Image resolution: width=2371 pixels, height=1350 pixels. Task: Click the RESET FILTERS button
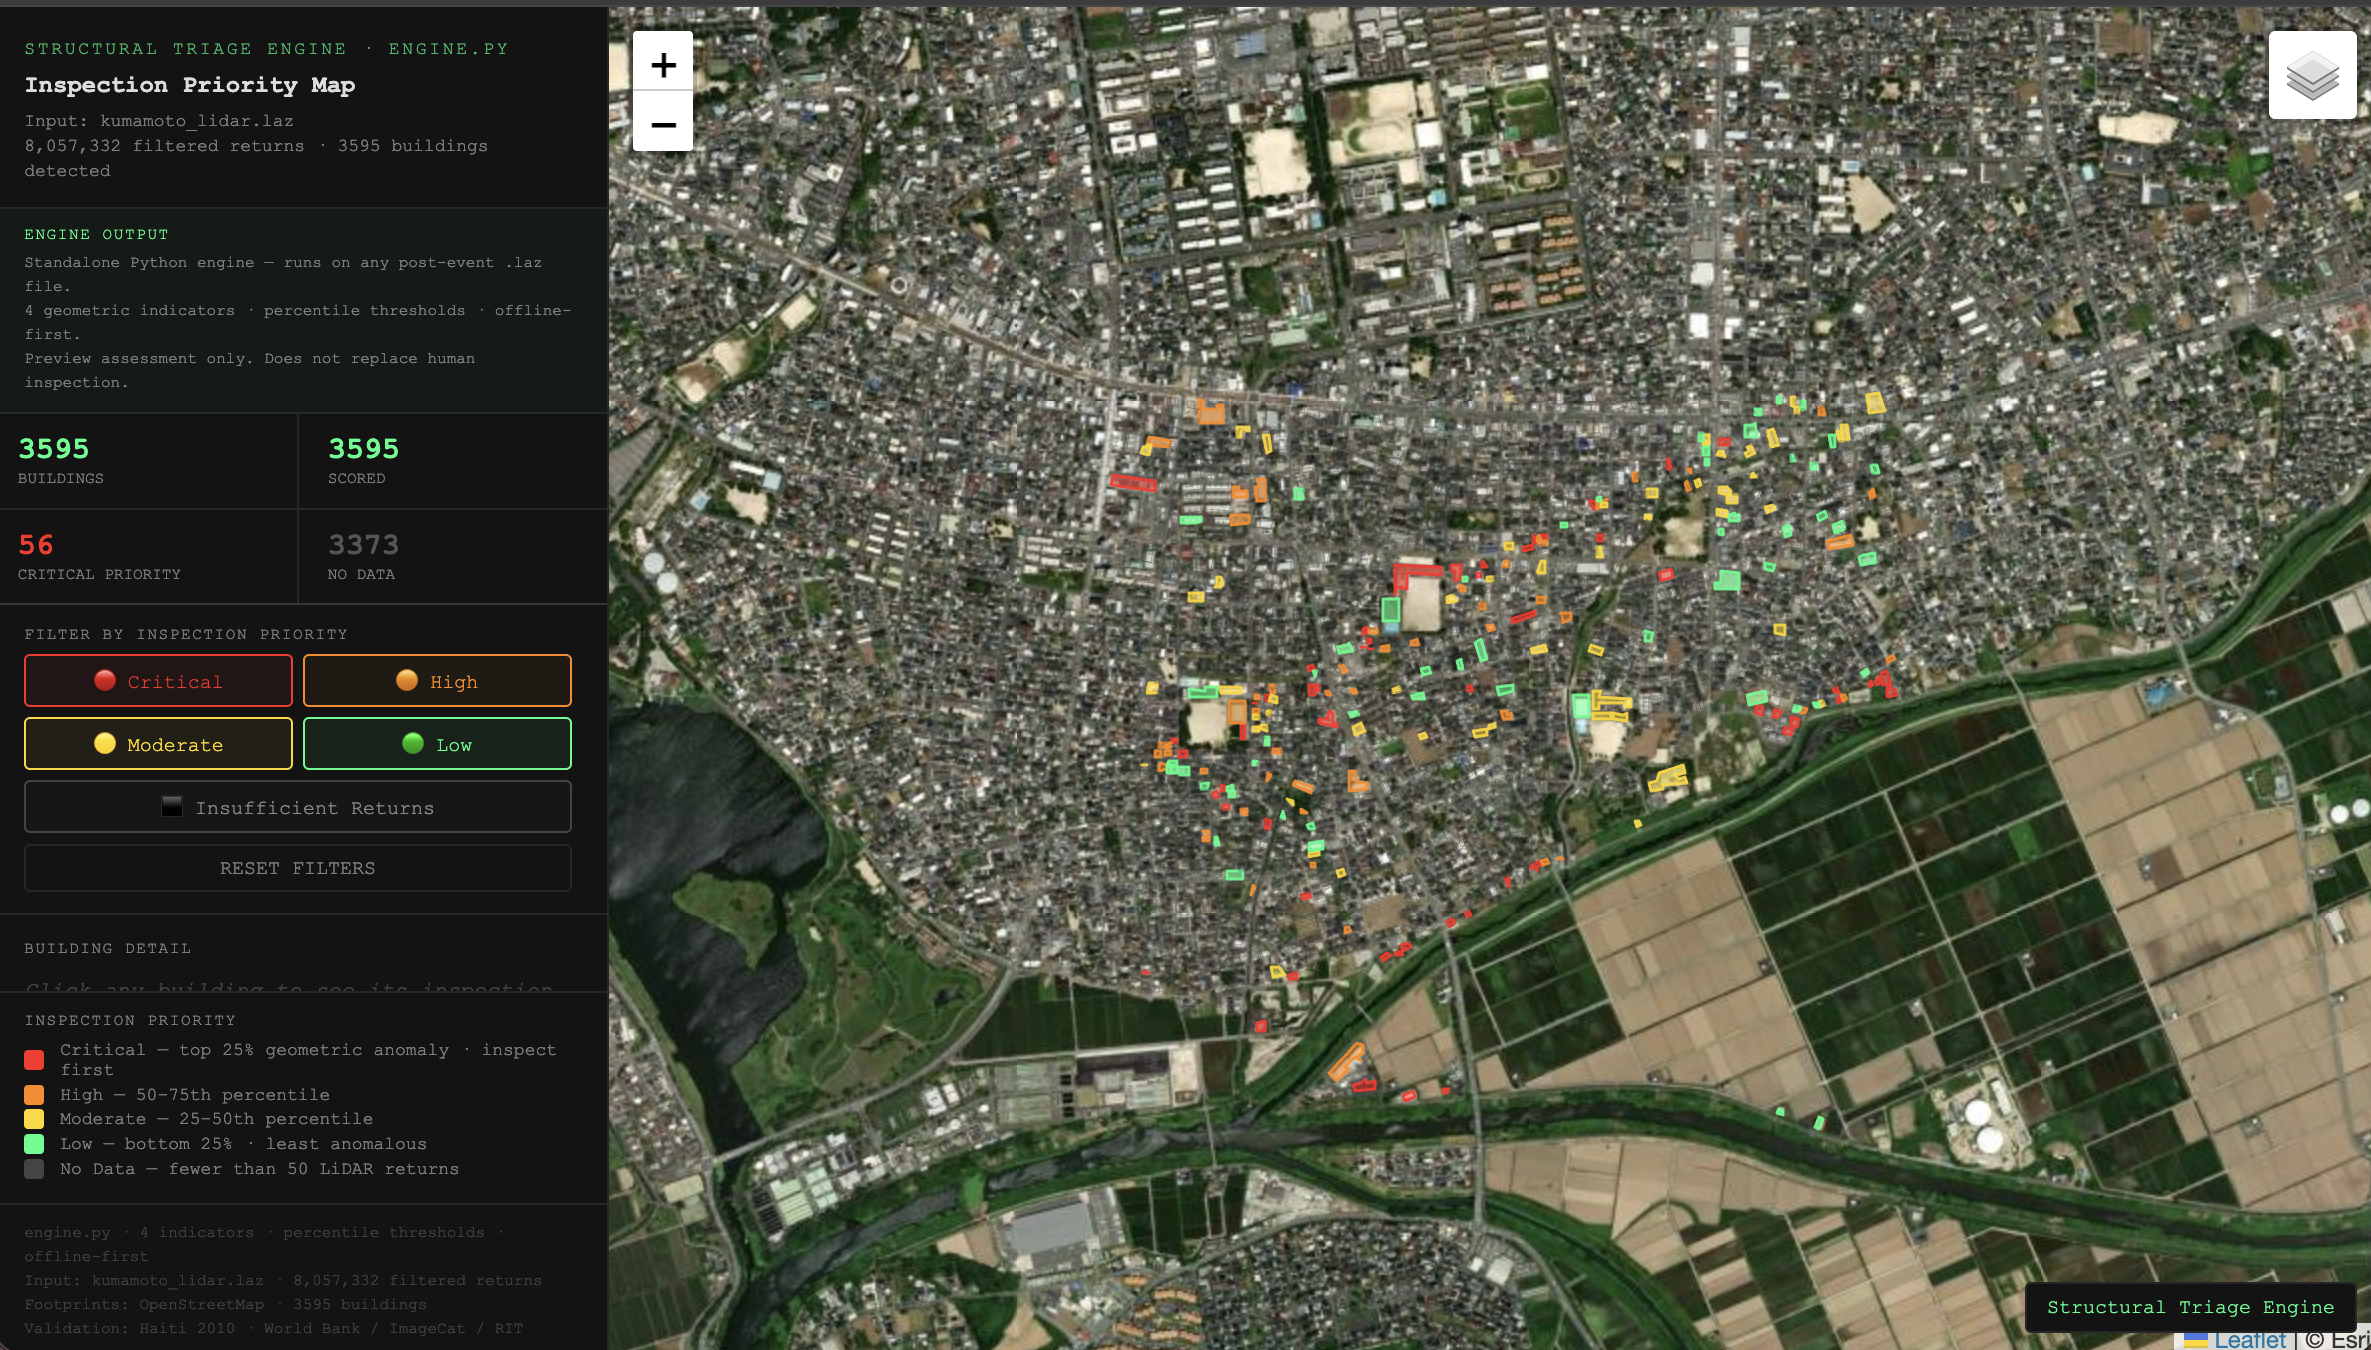pyautogui.click(x=298, y=868)
